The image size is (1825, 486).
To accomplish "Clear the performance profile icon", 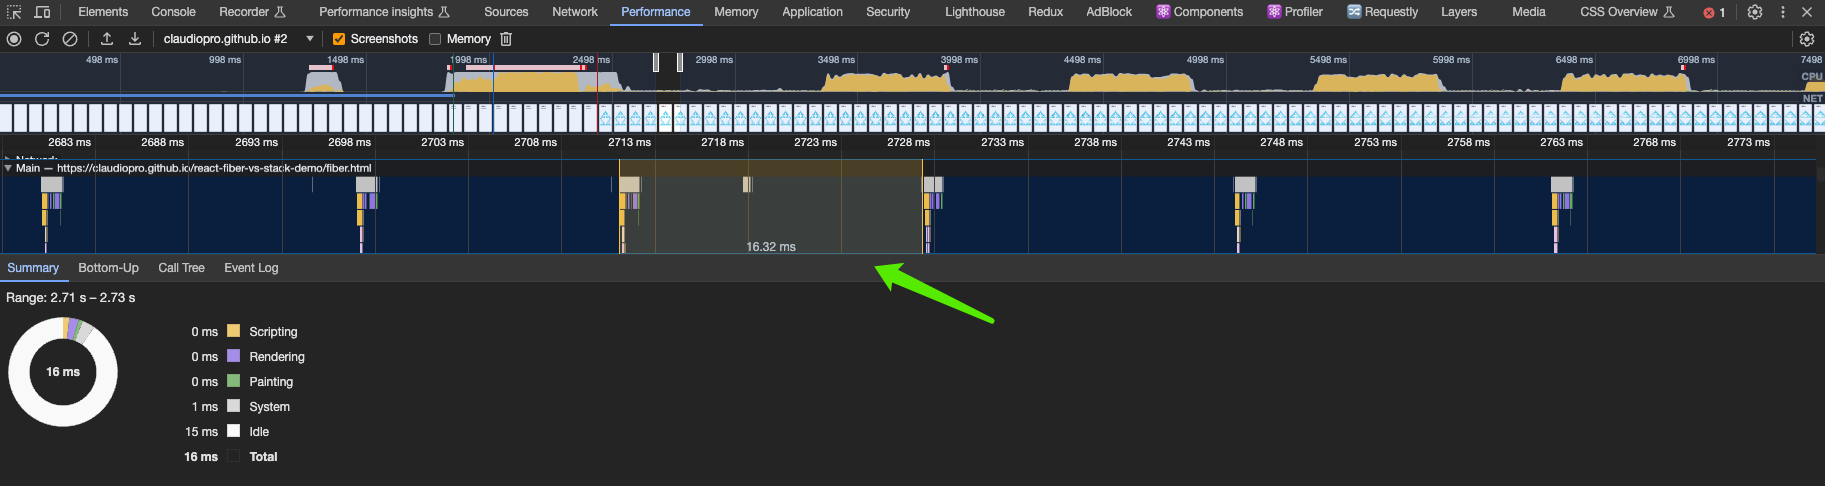I will pos(70,39).
